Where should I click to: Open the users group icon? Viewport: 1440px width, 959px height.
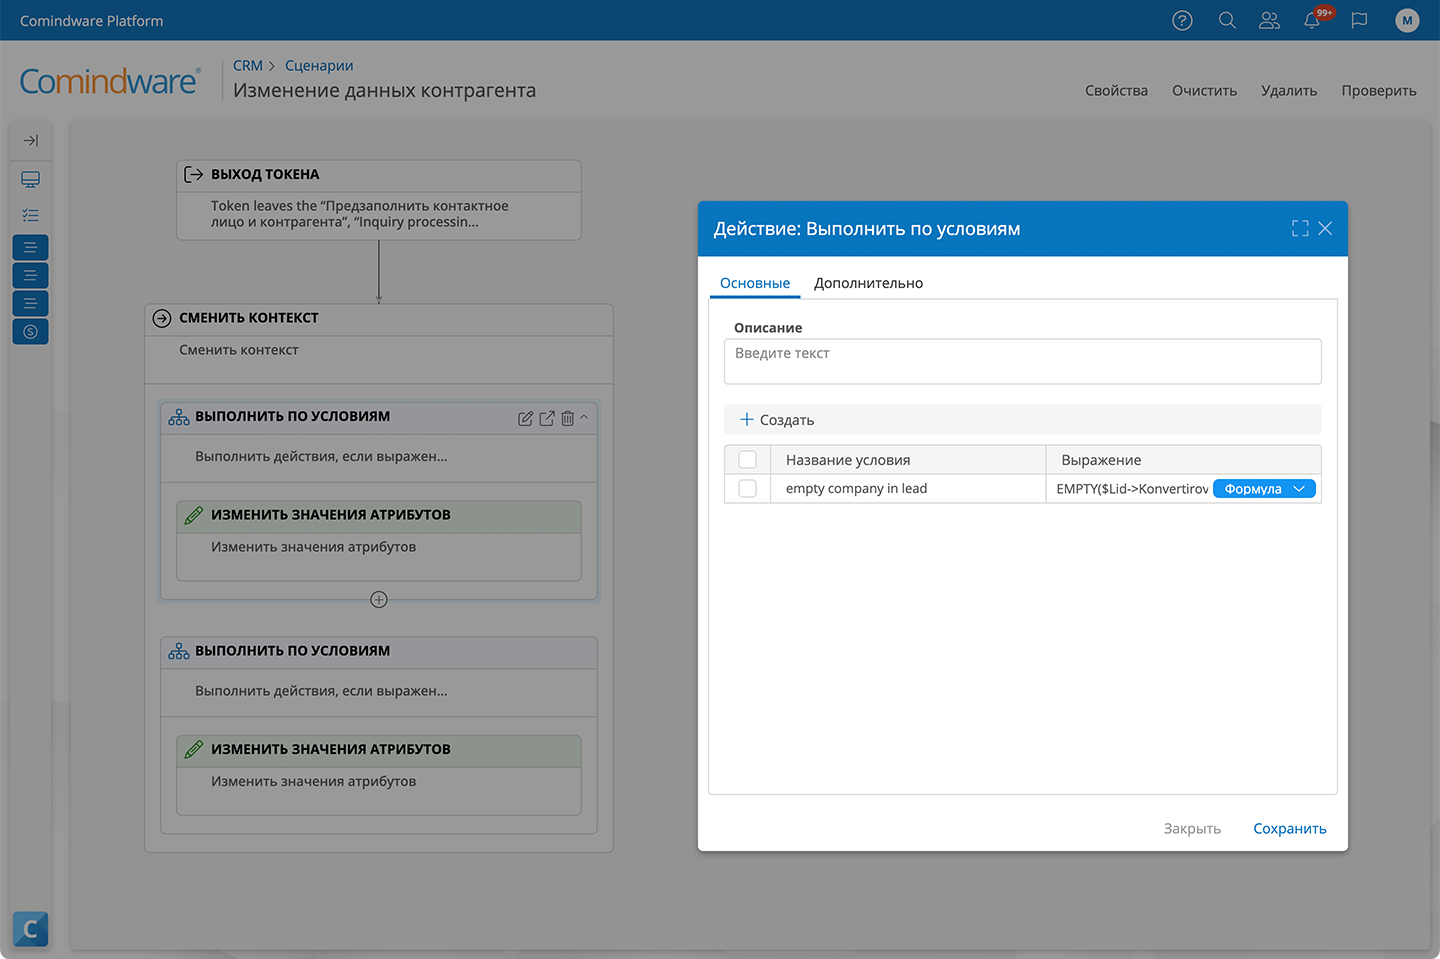click(1269, 20)
